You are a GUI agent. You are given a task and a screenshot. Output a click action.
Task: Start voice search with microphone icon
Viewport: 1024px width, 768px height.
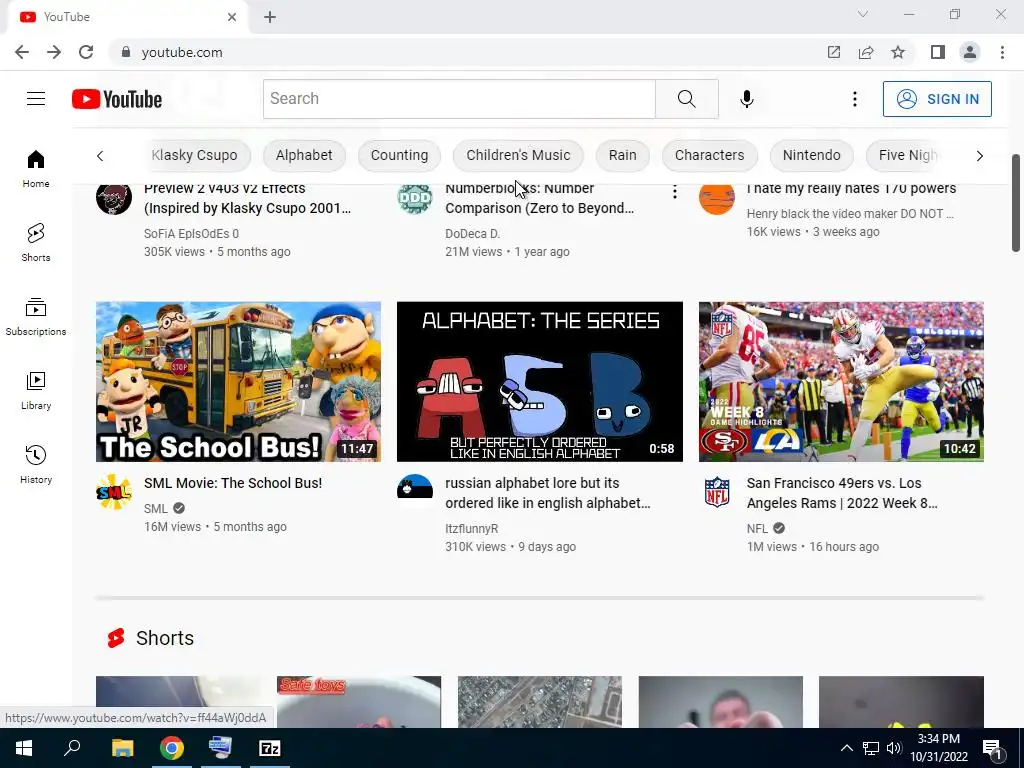coord(746,99)
